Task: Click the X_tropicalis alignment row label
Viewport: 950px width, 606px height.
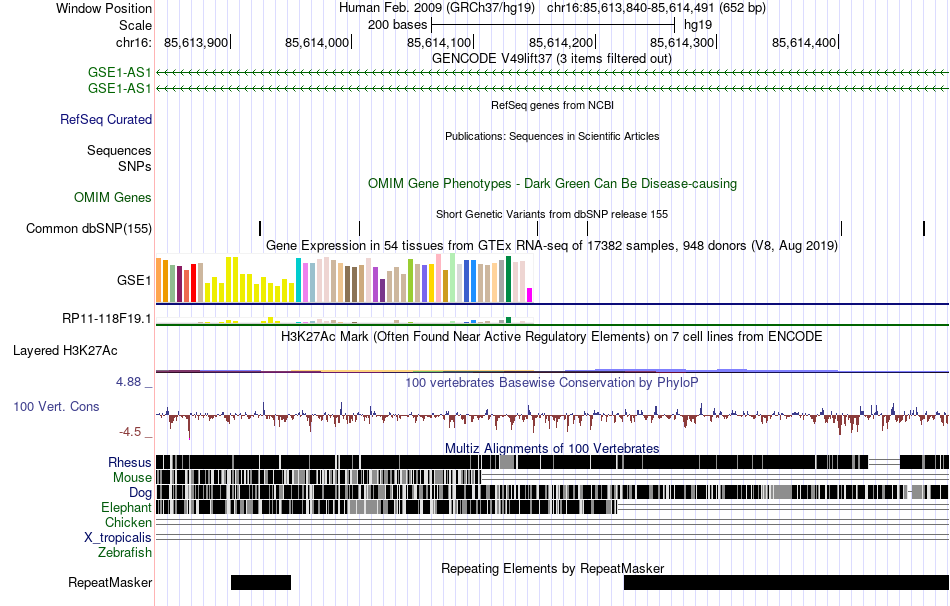Action: coord(118,538)
